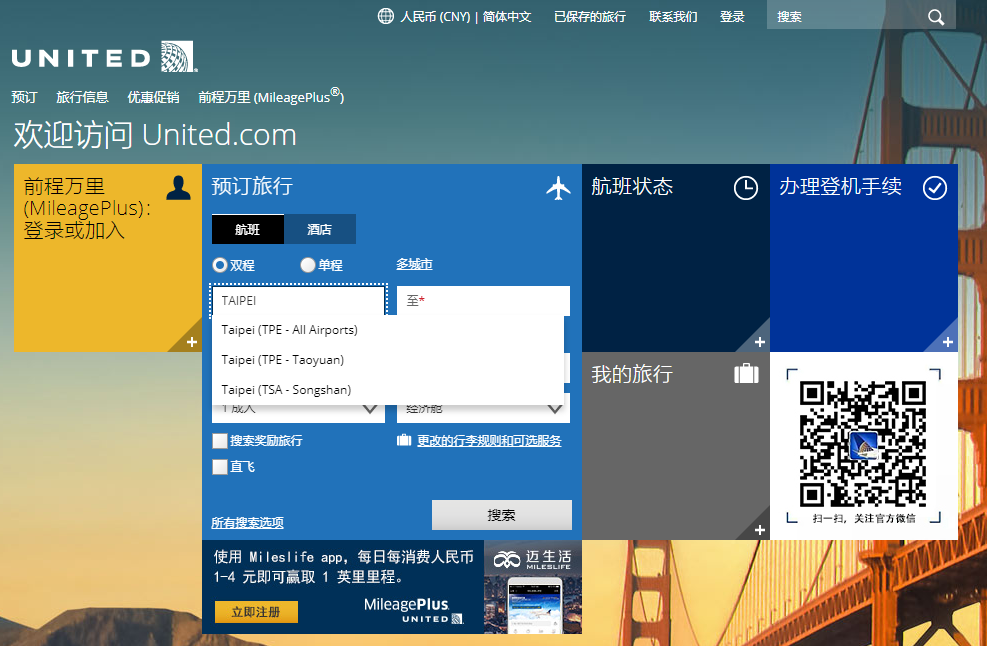Check the 直飞 option
The height and width of the screenshot is (646, 987).
(220, 465)
